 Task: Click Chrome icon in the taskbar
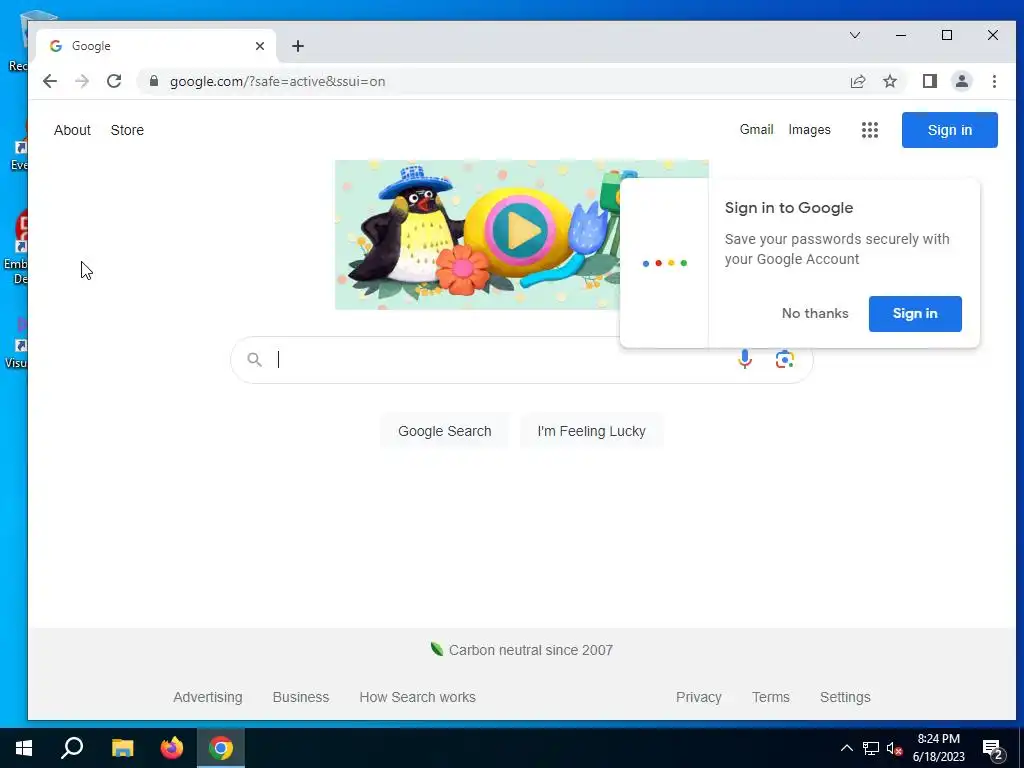221,748
